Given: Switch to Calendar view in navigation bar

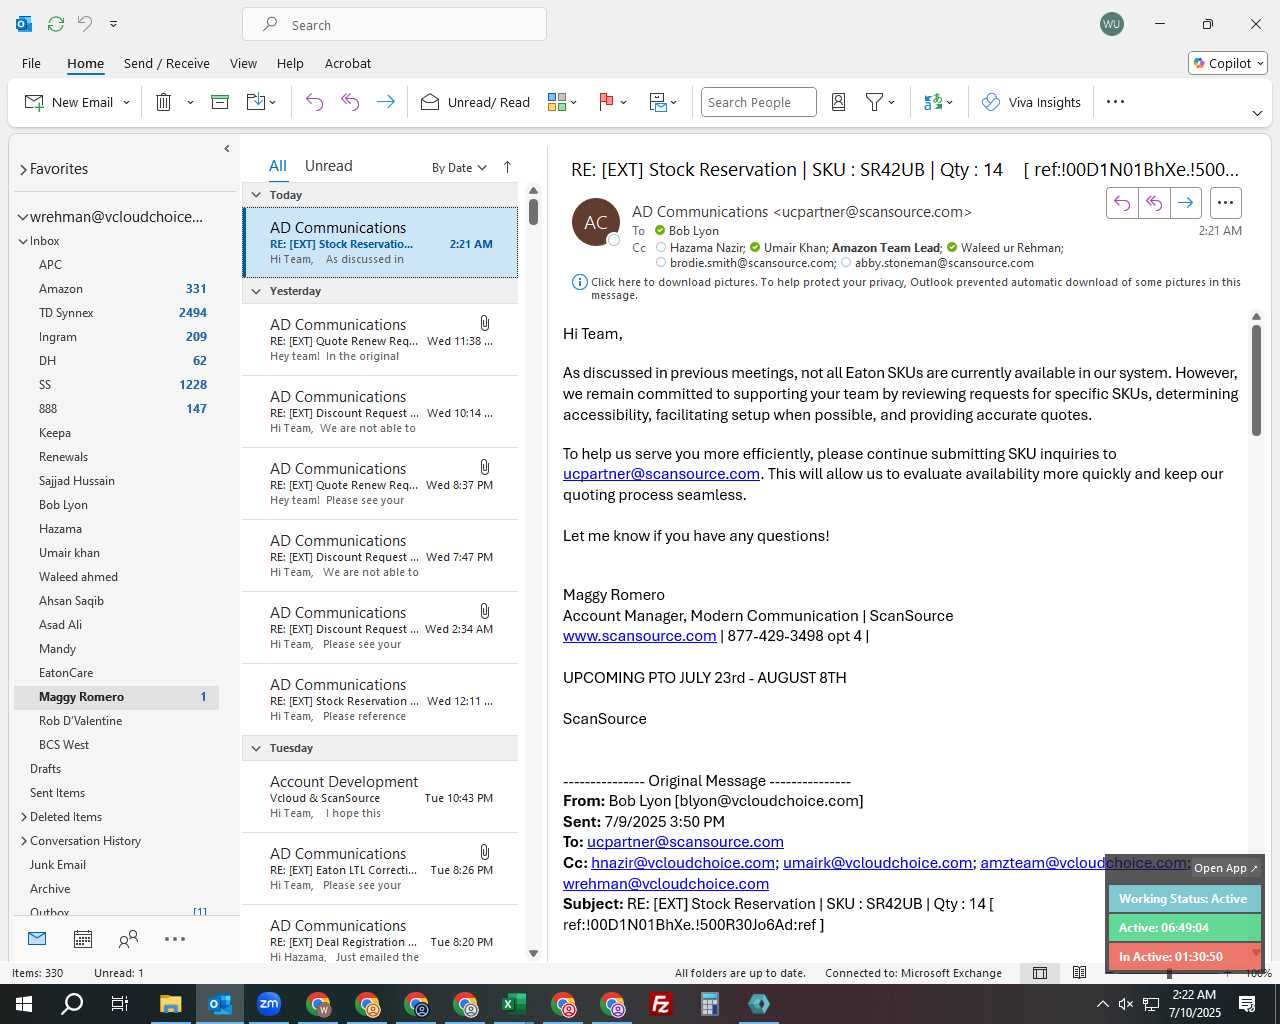Looking at the screenshot, I should coord(83,939).
